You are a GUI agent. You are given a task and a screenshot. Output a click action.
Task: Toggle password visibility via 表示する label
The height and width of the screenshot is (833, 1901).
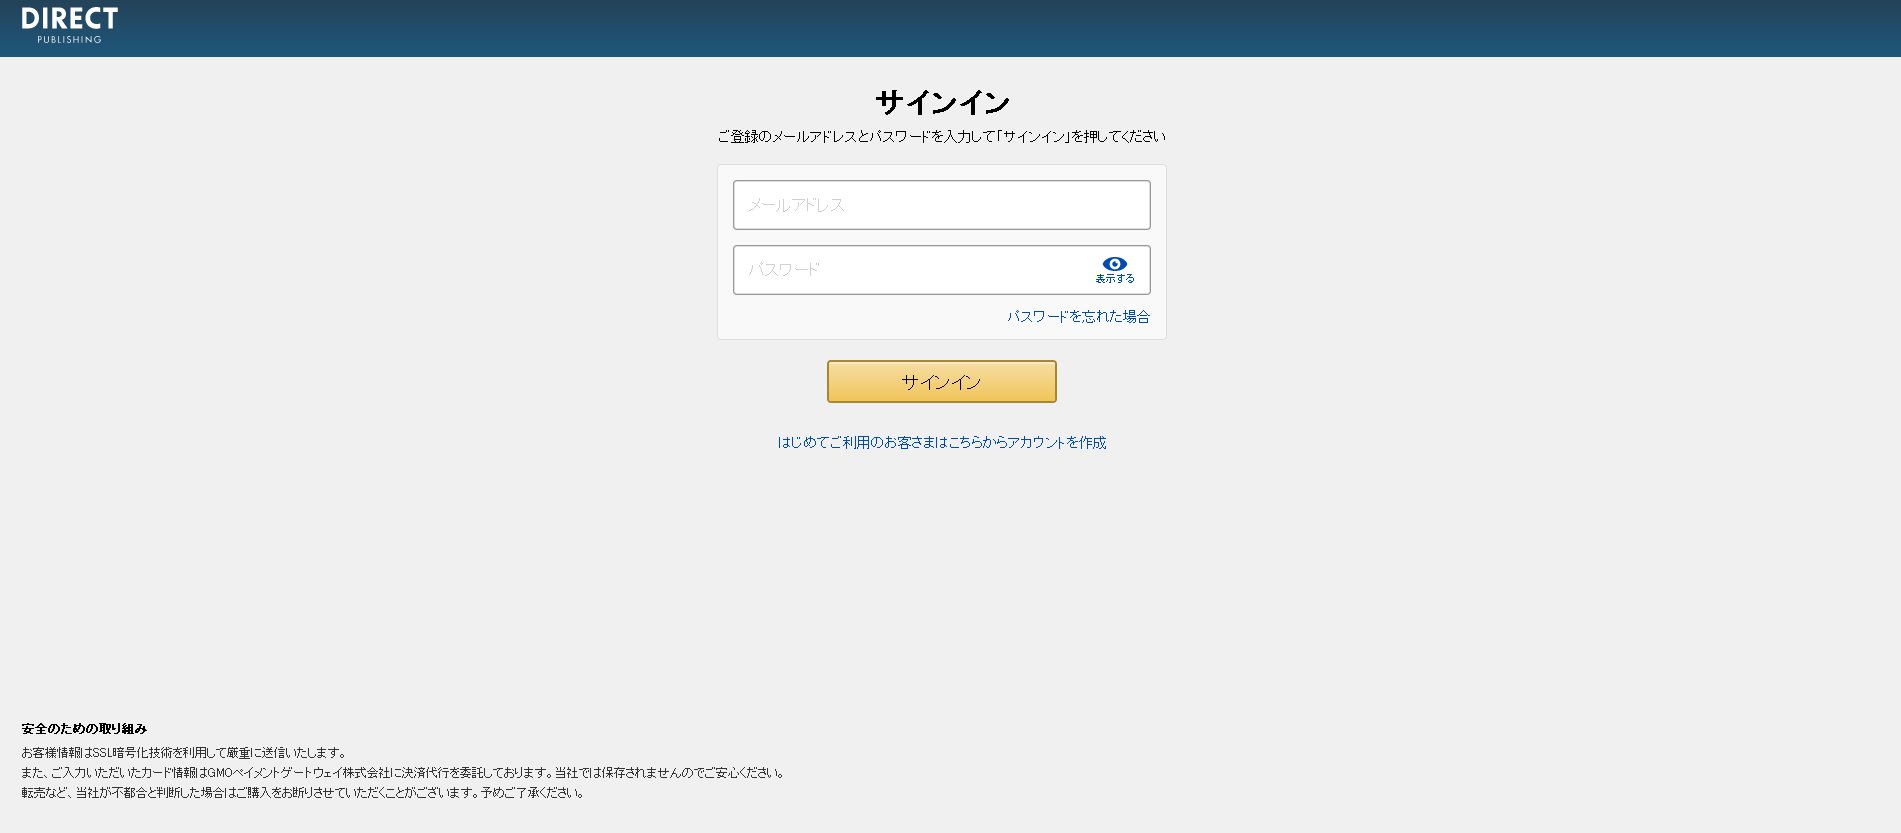click(x=1114, y=279)
